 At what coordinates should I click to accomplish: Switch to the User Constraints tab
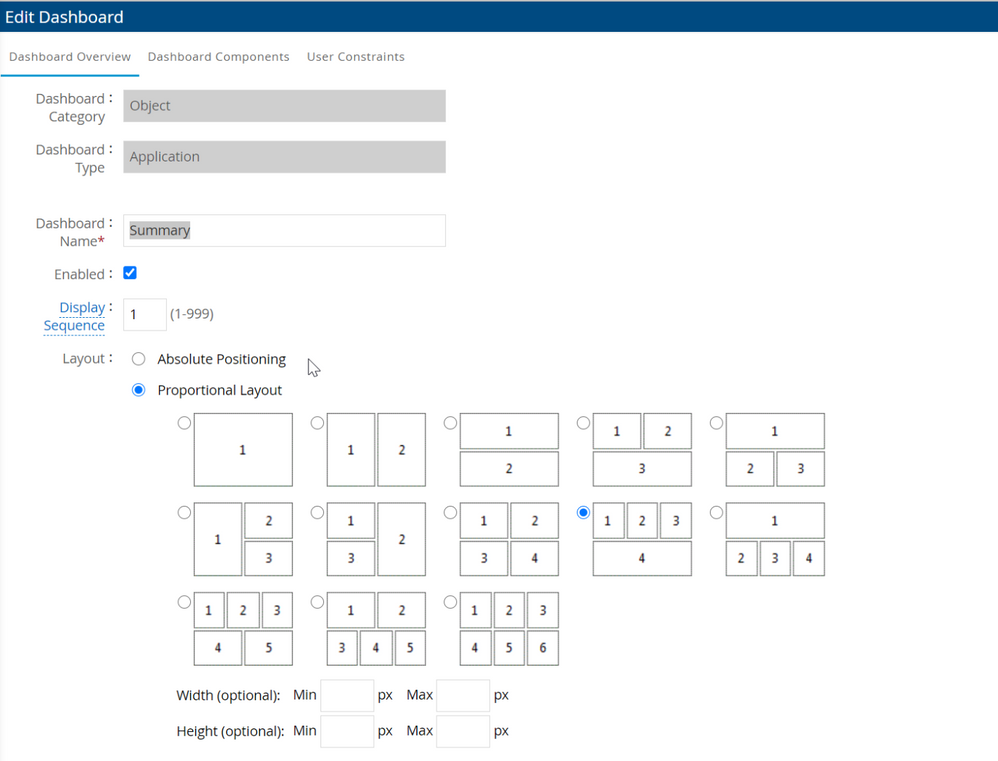[x=355, y=57]
